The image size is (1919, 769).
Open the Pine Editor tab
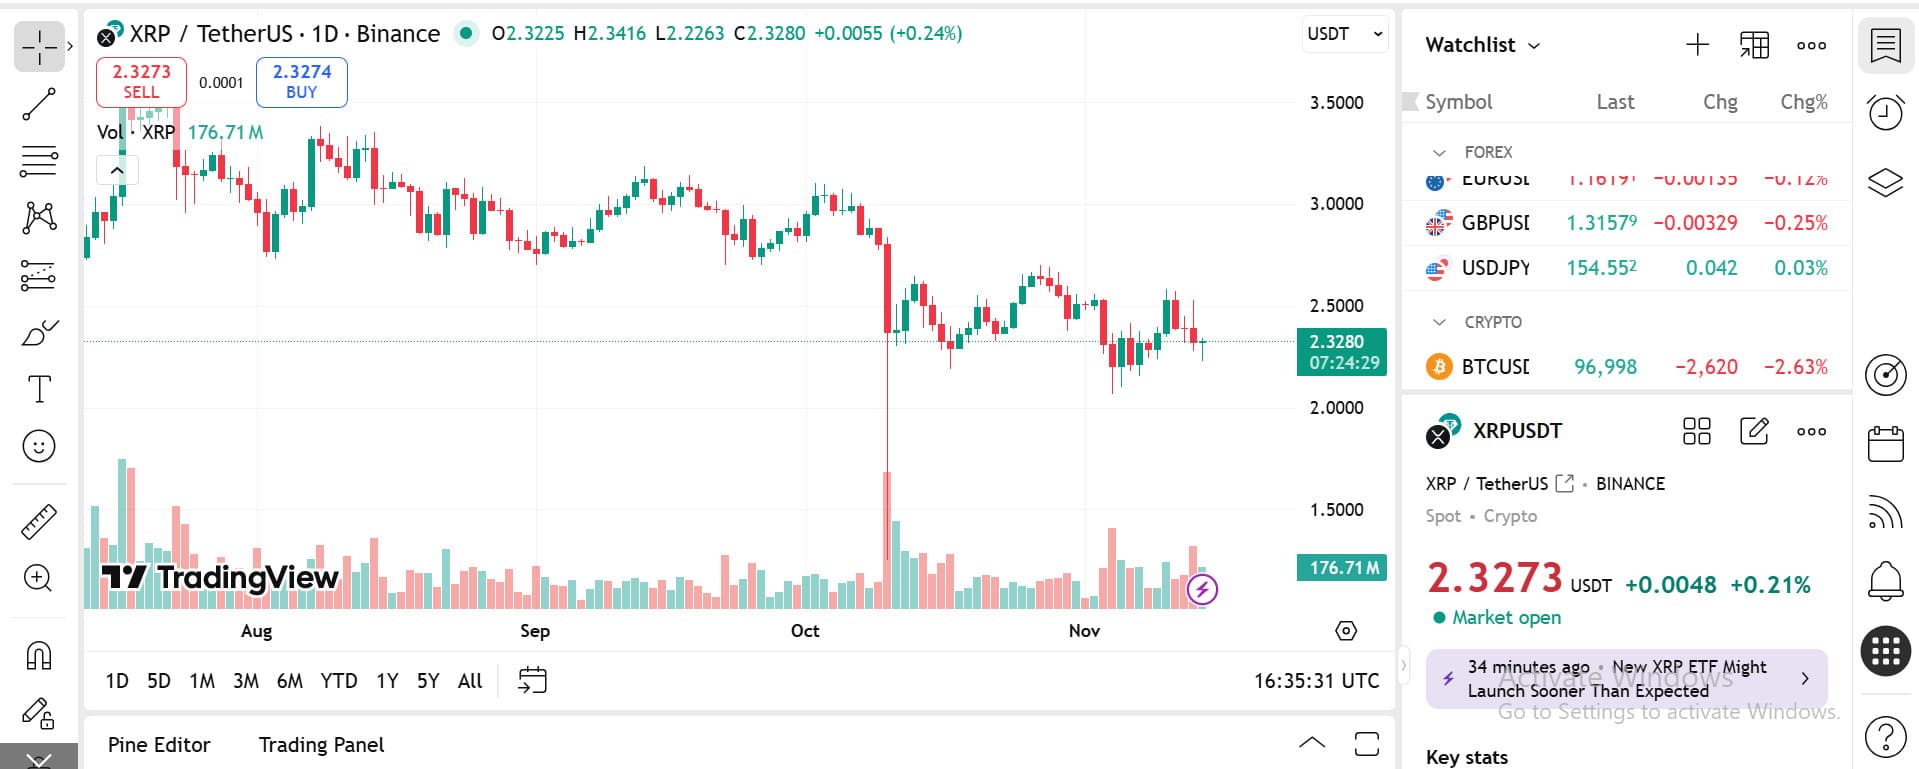pos(159,745)
